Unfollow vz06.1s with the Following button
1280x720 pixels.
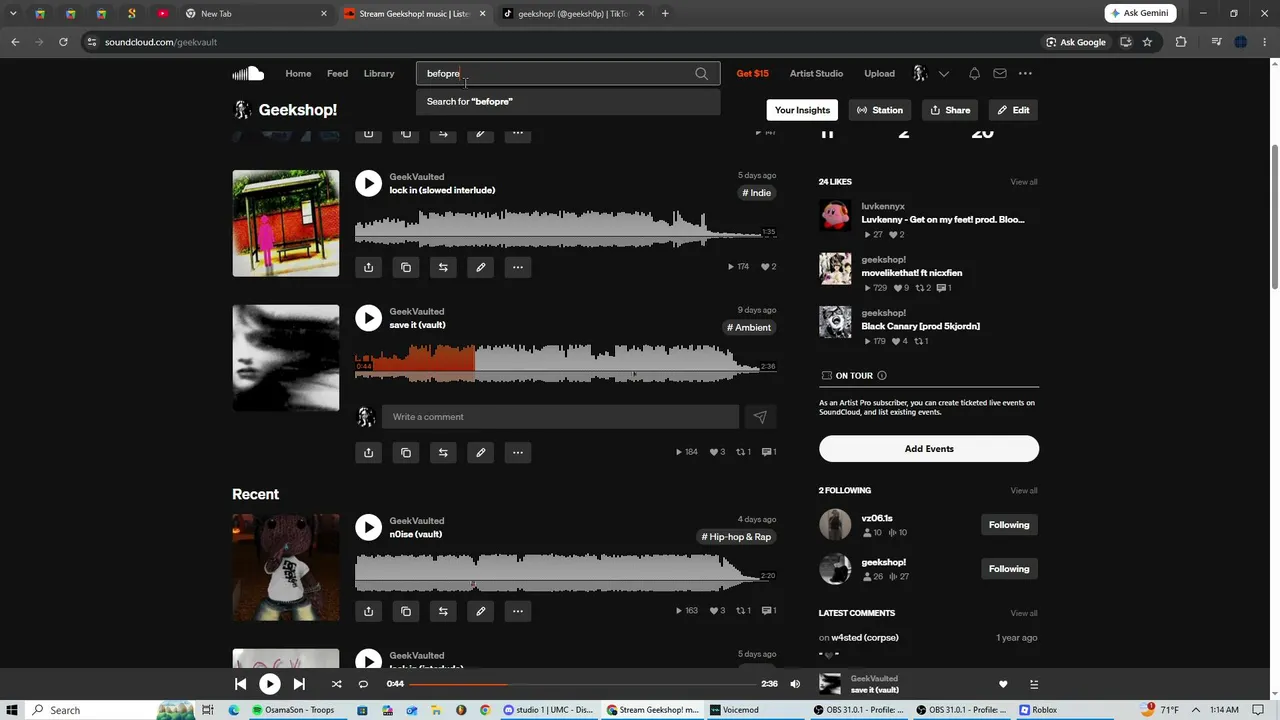(1009, 525)
